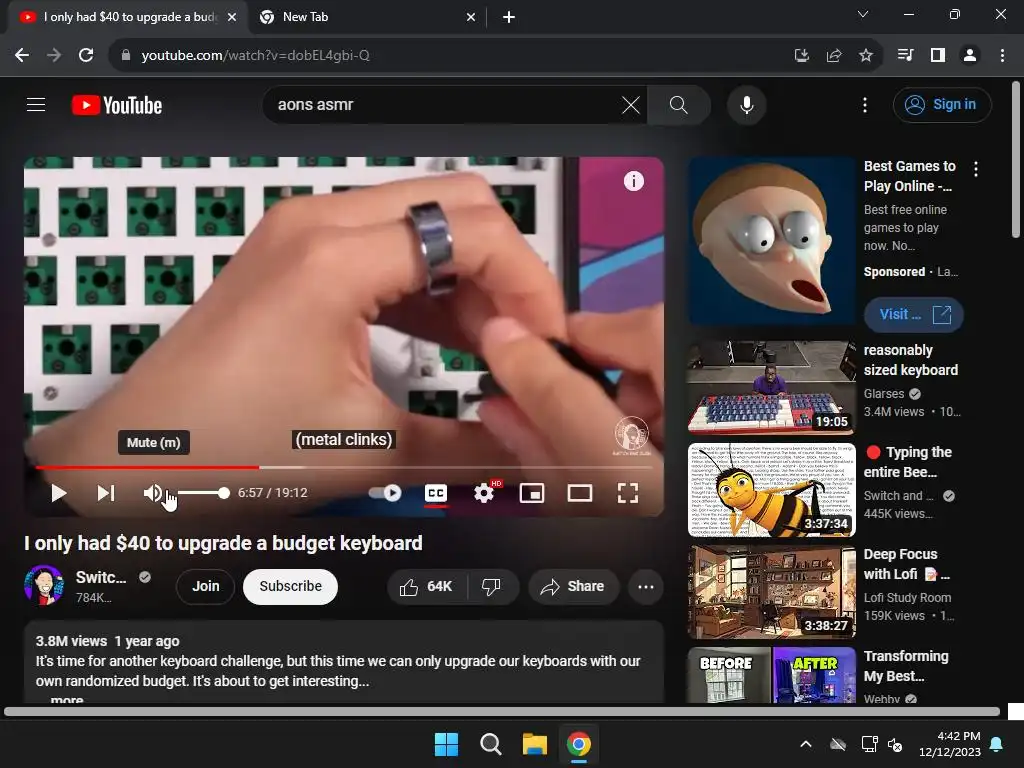This screenshot has width=1024, height=768.
Task: Open the Windows Start menu
Action: tap(447, 744)
